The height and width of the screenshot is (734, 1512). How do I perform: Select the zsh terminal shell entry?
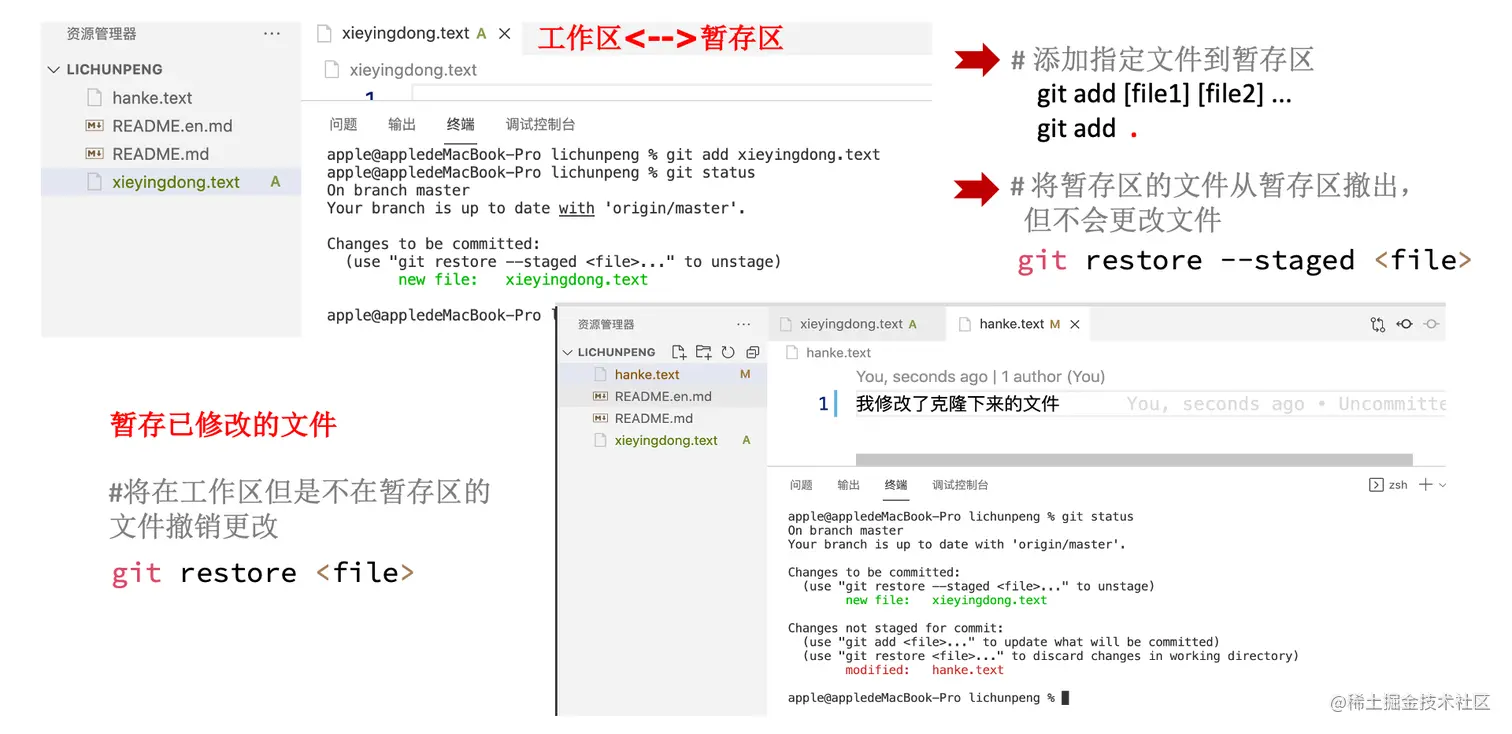tap(1388, 485)
